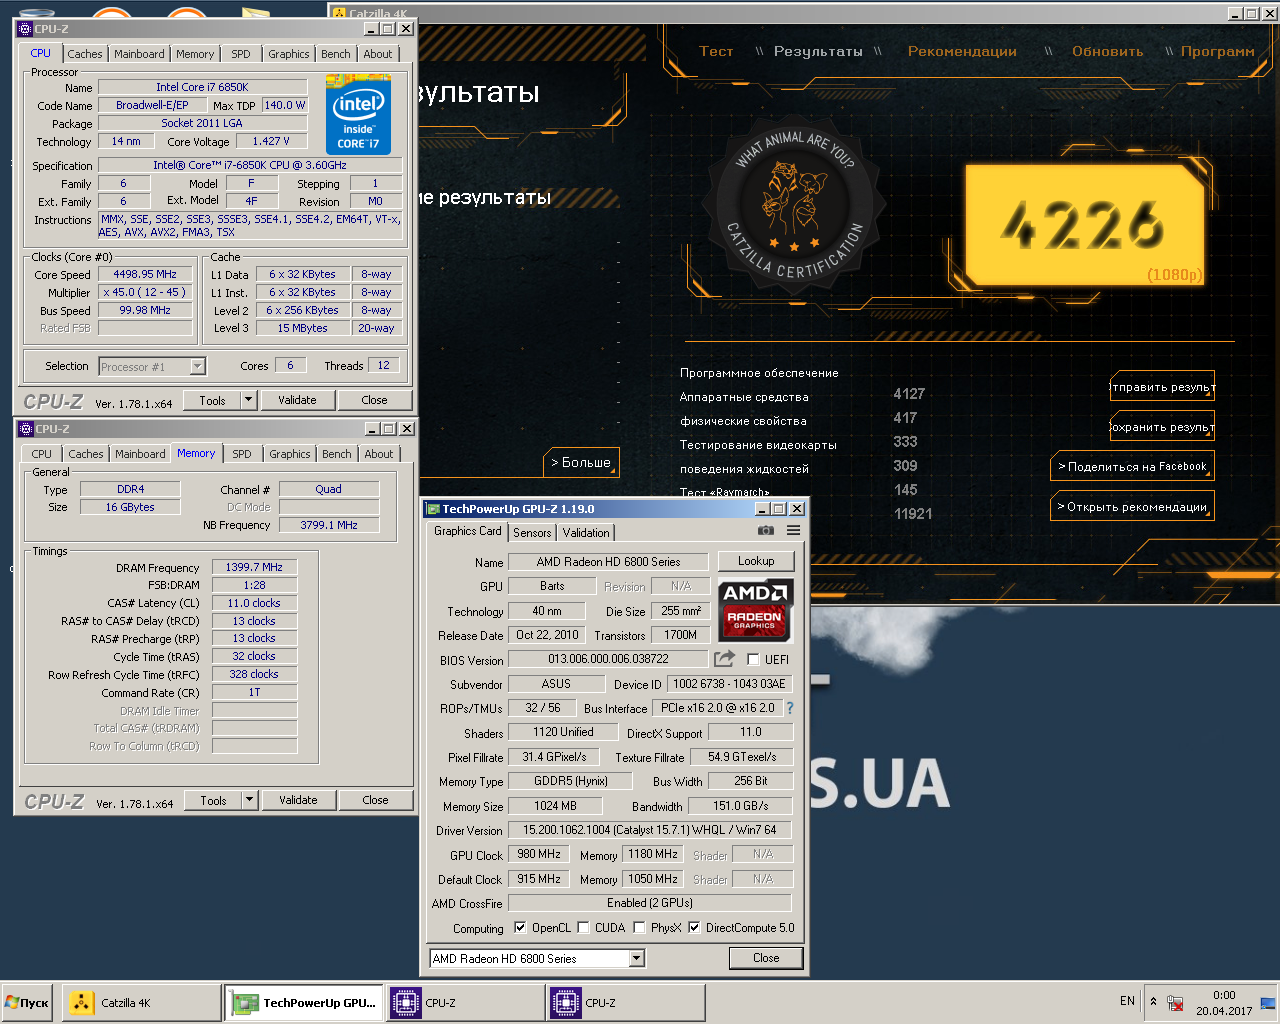Show hidden tray icons arrow
Image resolution: width=1280 pixels, height=1024 pixels.
(x=1153, y=1001)
